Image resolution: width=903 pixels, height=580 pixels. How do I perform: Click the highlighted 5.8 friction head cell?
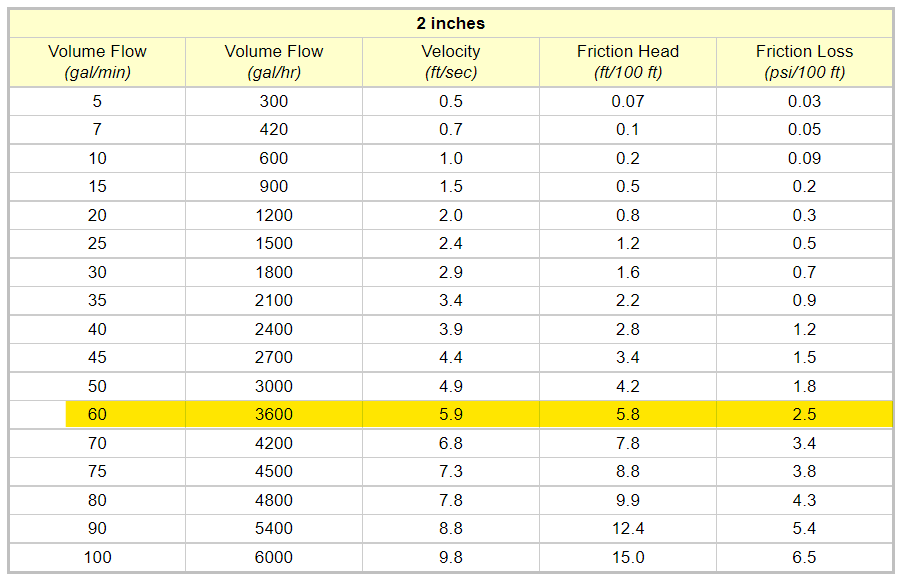pyautogui.click(x=628, y=414)
